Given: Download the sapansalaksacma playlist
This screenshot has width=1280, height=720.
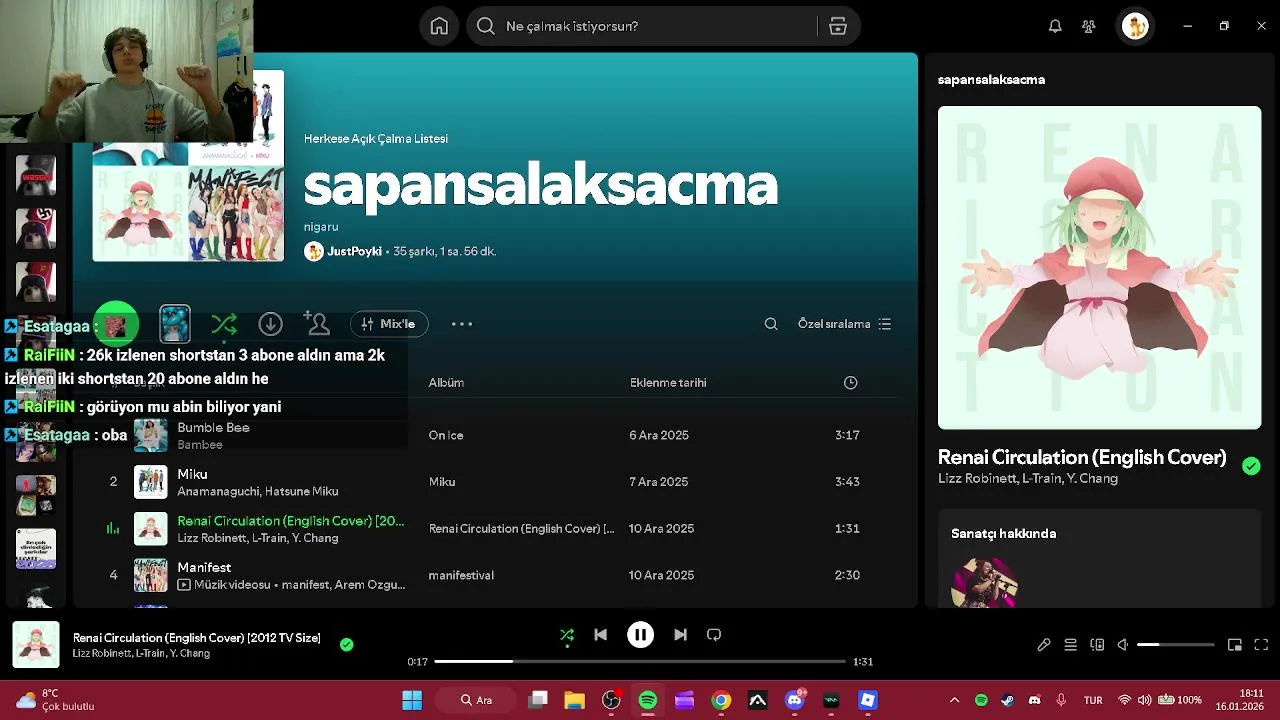Looking at the screenshot, I should pyautogui.click(x=270, y=324).
